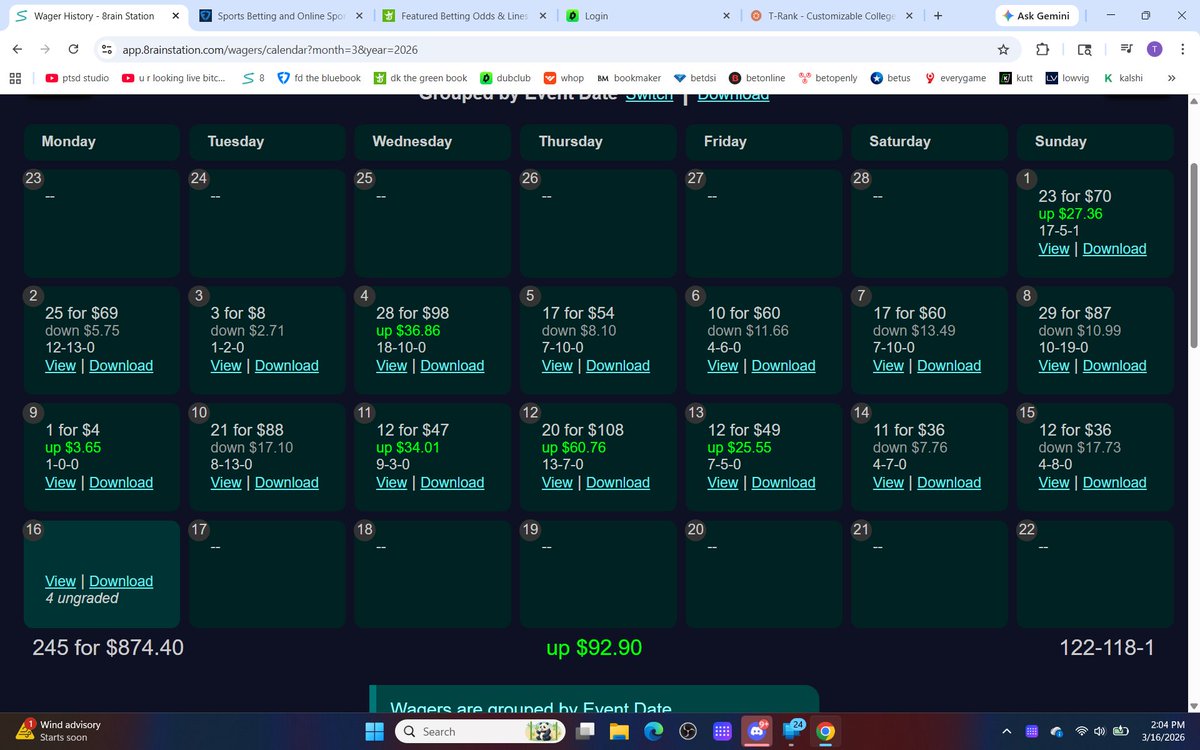The image size is (1200, 750).
Task: Open Task View from the taskbar
Action: 585,732
